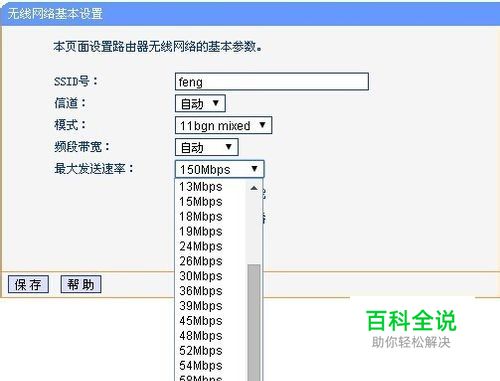Open the 信道 dropdown set to 自动
The image size is (500, 381).
coord(200,103)
